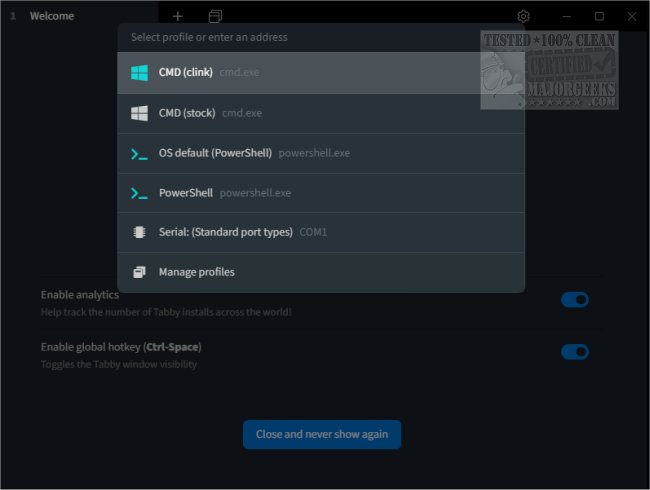Screen dimensions: 650x490
Task: Click the terminal icon for OS default (PowerShell)
Action: 139,153
